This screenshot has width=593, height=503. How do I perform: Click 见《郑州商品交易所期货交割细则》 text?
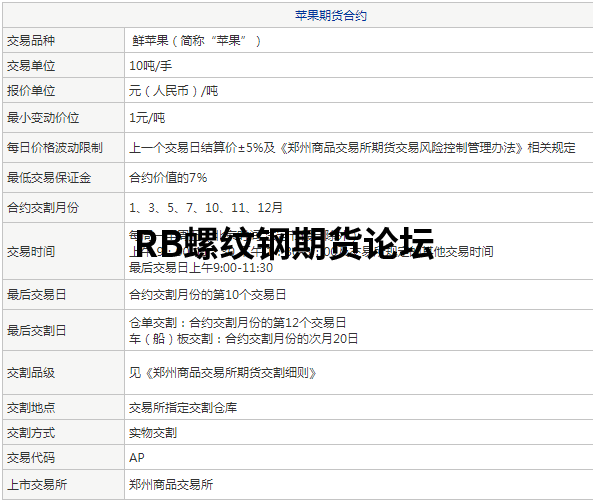[x=223, y=373]
